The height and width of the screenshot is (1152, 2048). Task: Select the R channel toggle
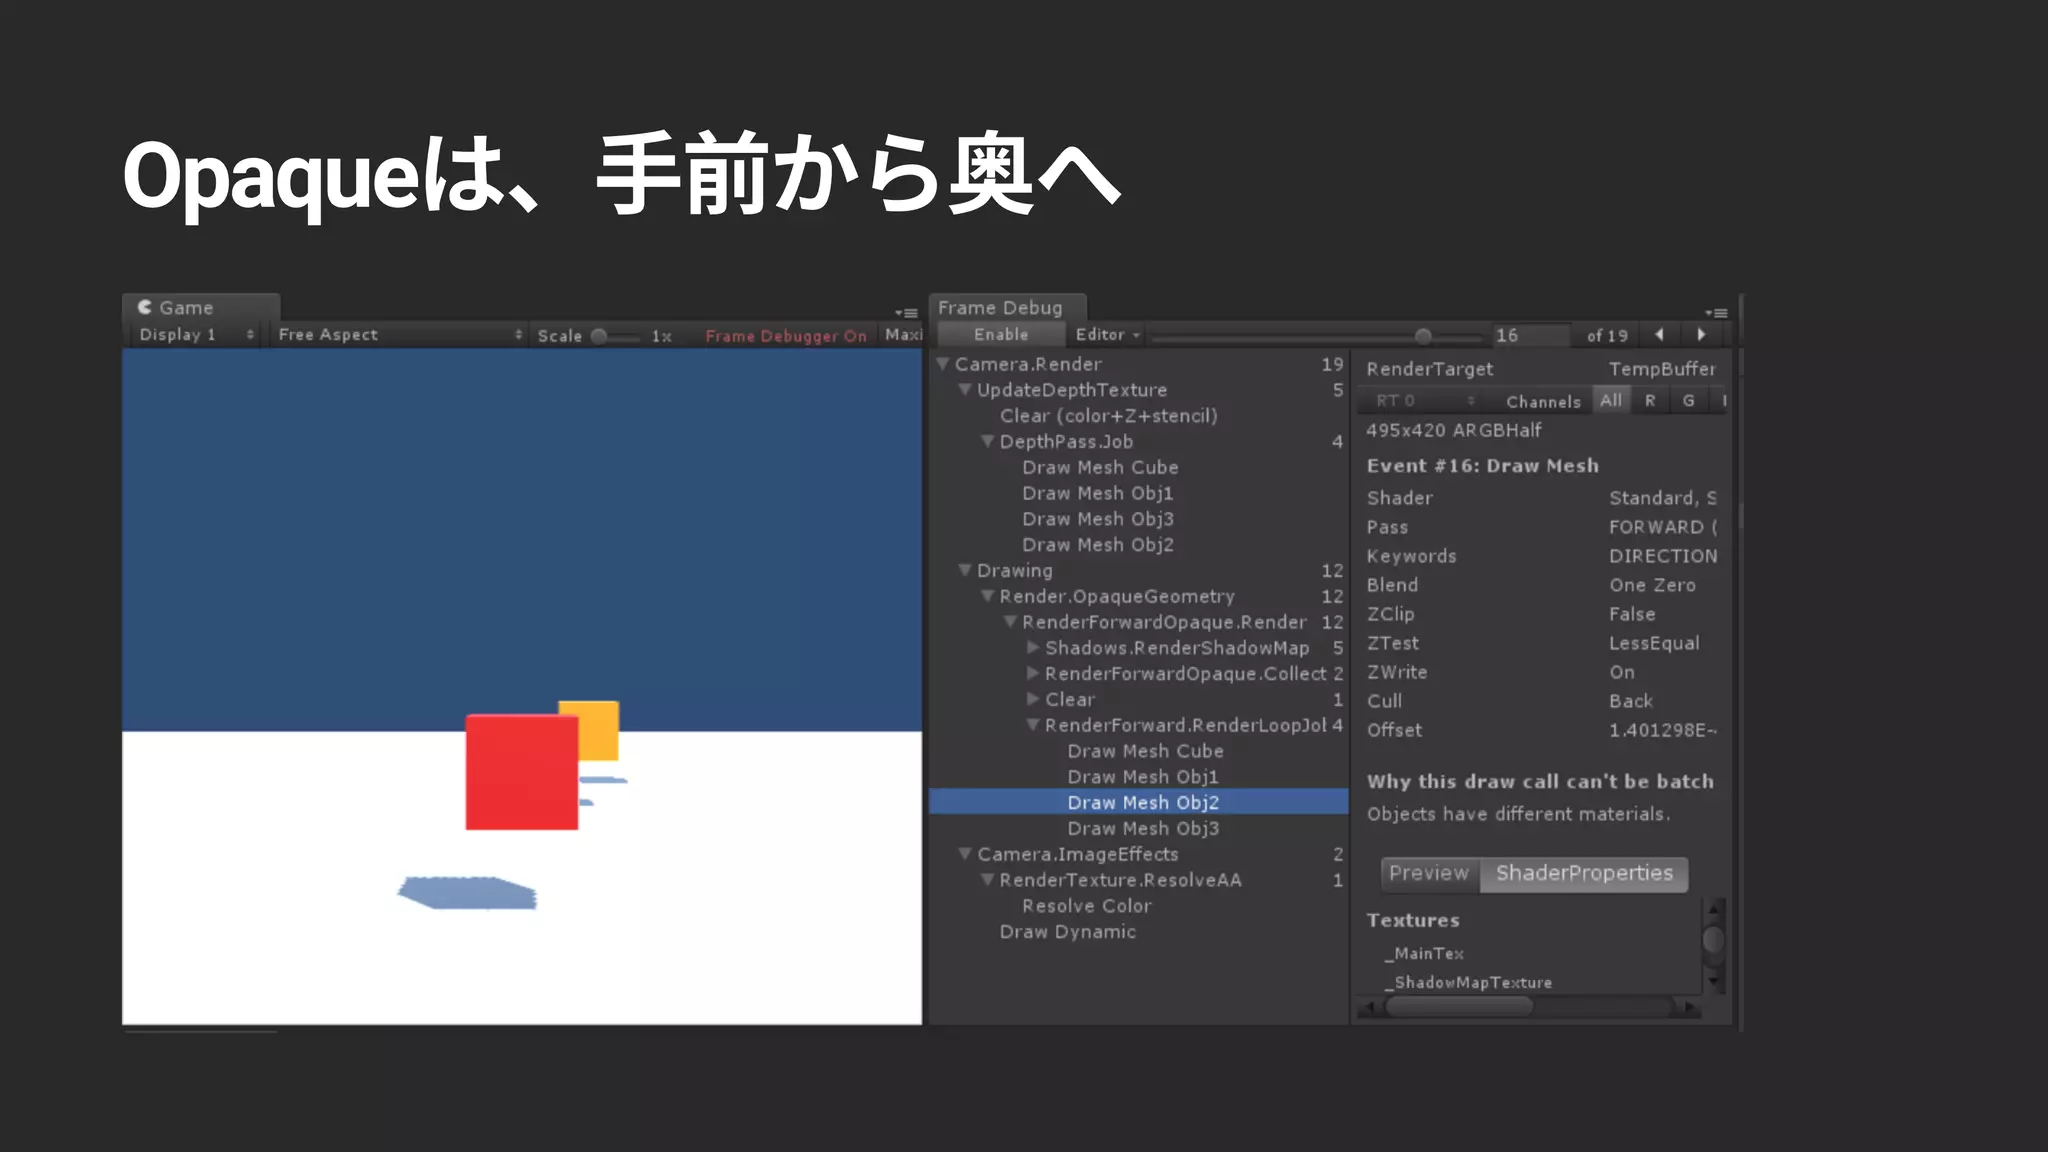click(x=1650, y=401)
